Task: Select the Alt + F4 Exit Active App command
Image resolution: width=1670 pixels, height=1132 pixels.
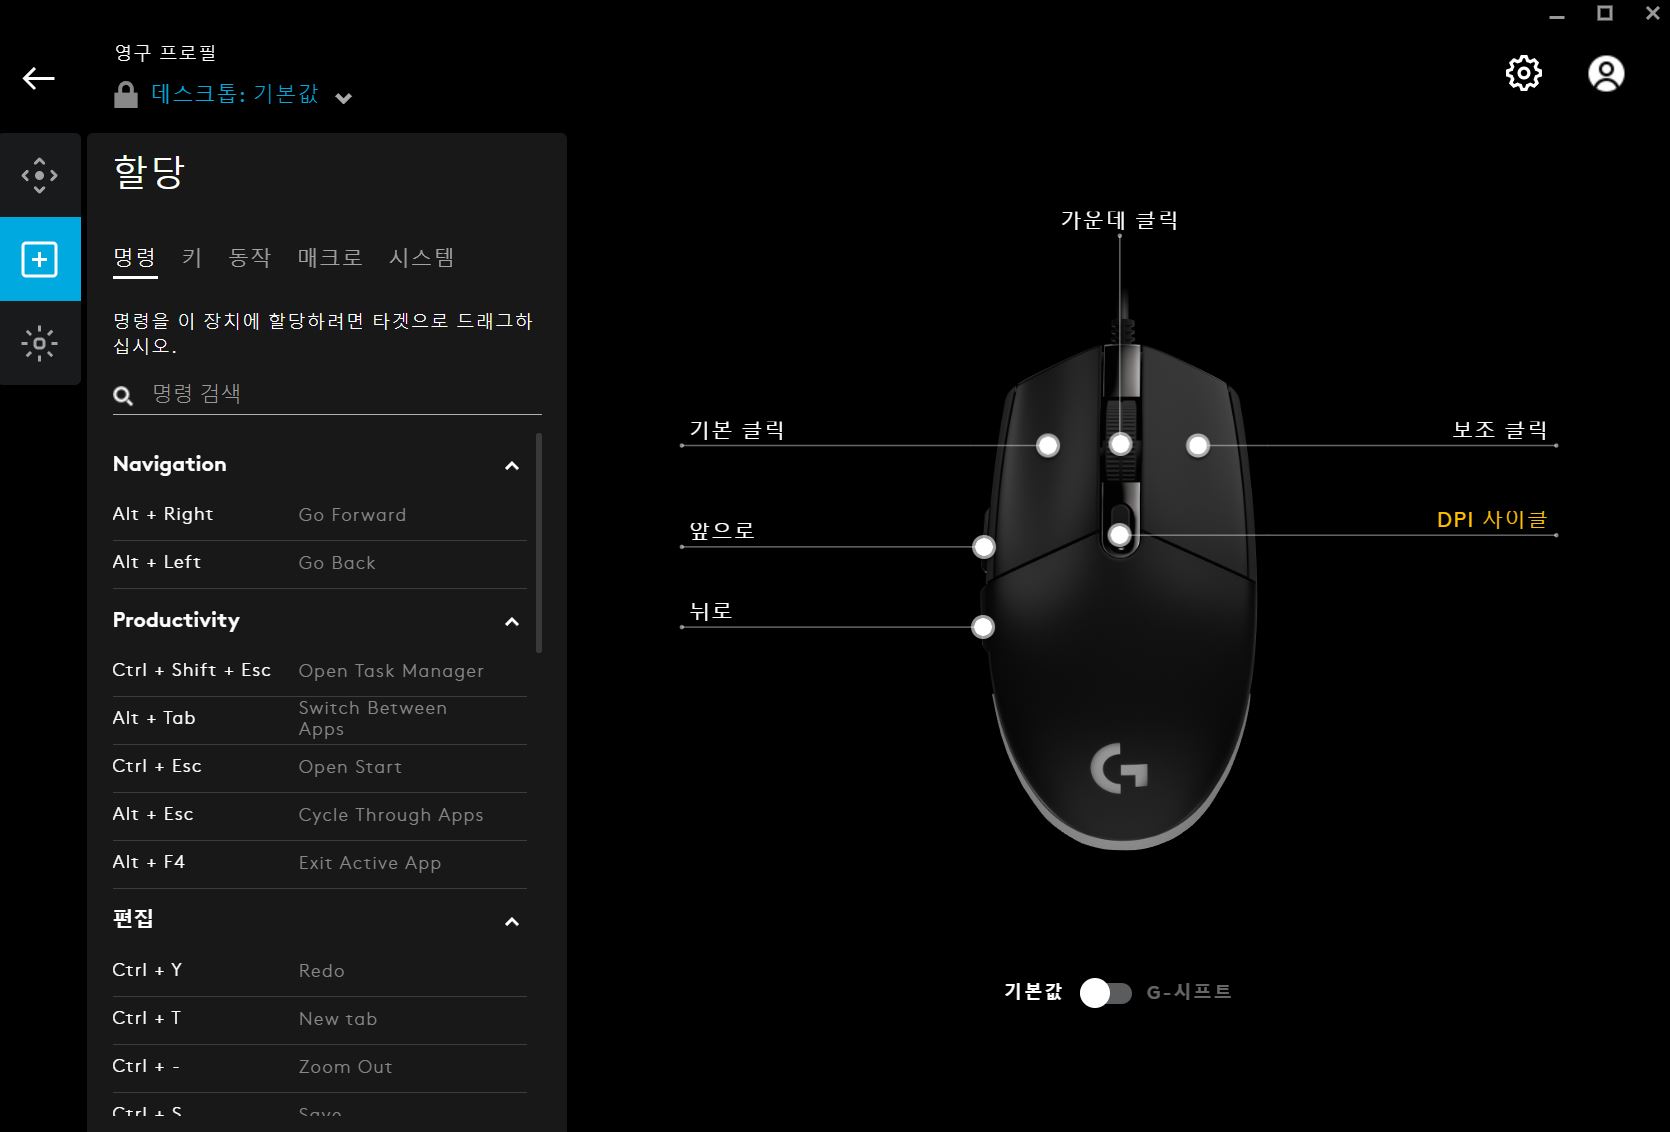Action: pyautogui.click(x=319, y=863)
